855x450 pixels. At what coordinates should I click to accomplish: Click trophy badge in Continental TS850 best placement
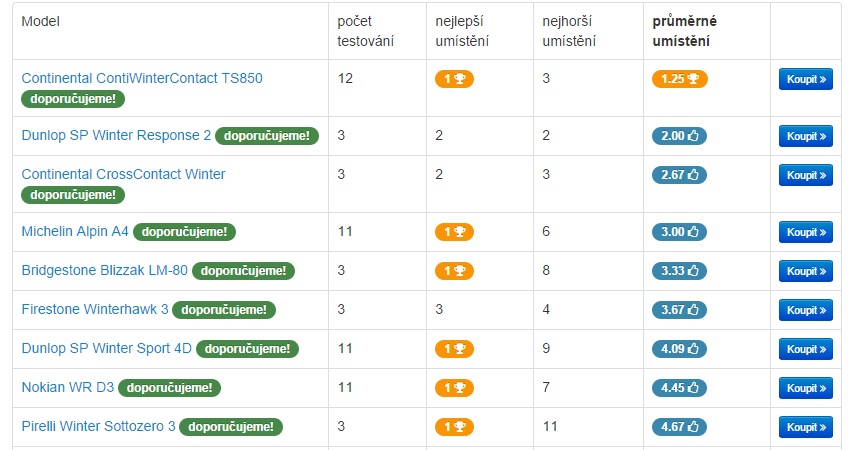pyautogui.click(x=453, y=78)
